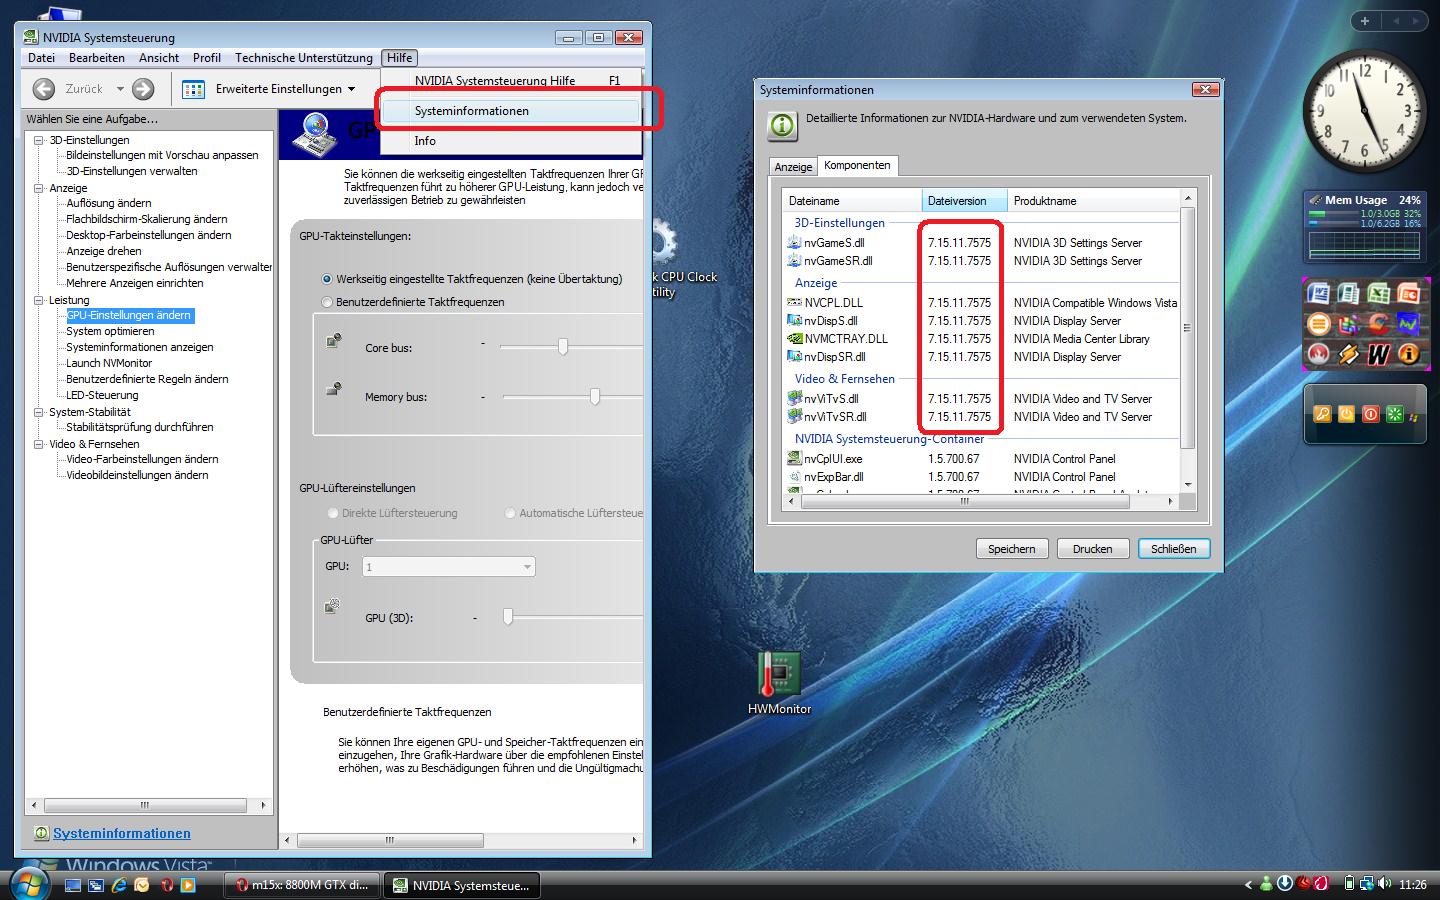This screenshot has width=1440, height=900.
Task: Collapse the 3D-Einstellungen tree node
Action: (x=39, y=140)
